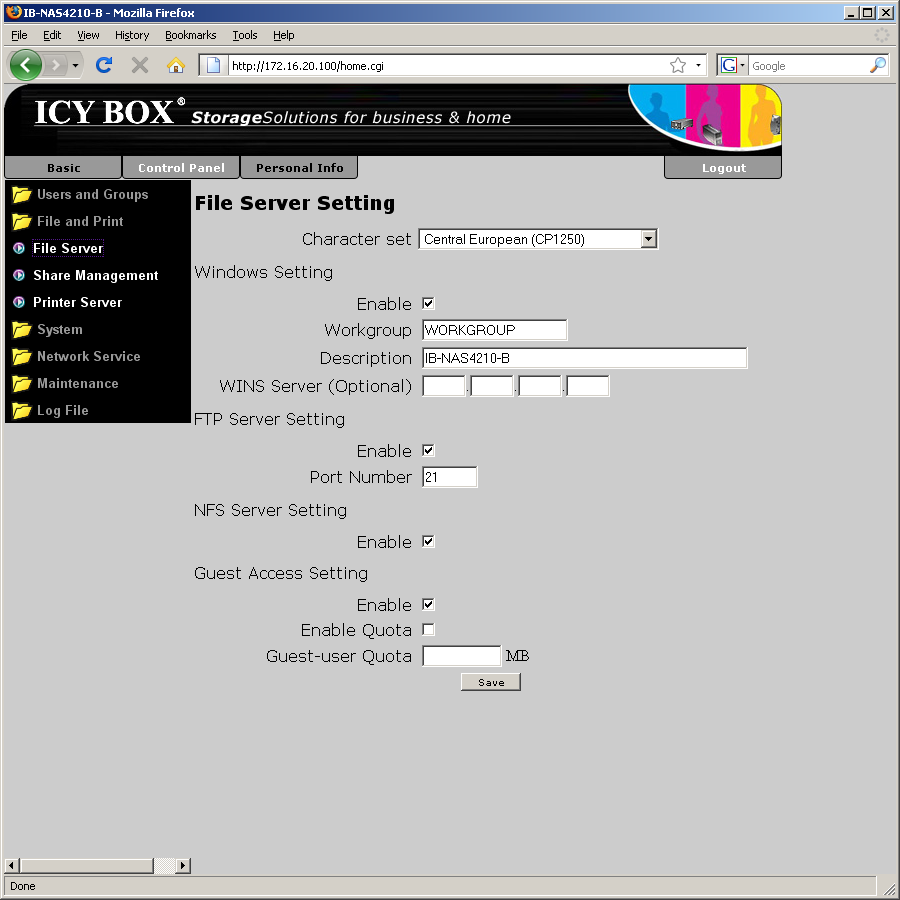Click the Share Management bullet icon

[19, 276]
